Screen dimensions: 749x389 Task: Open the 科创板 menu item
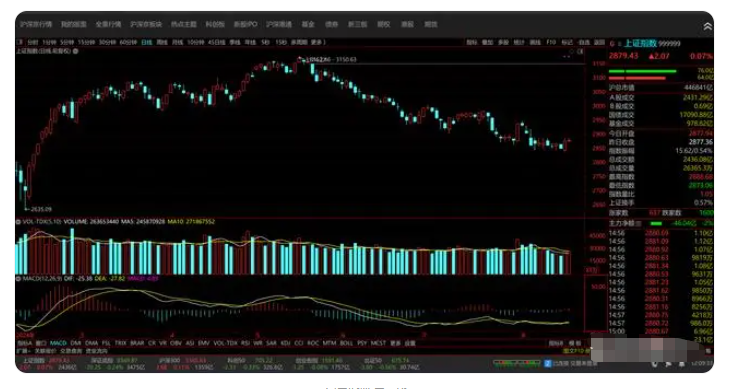(215, 24)
